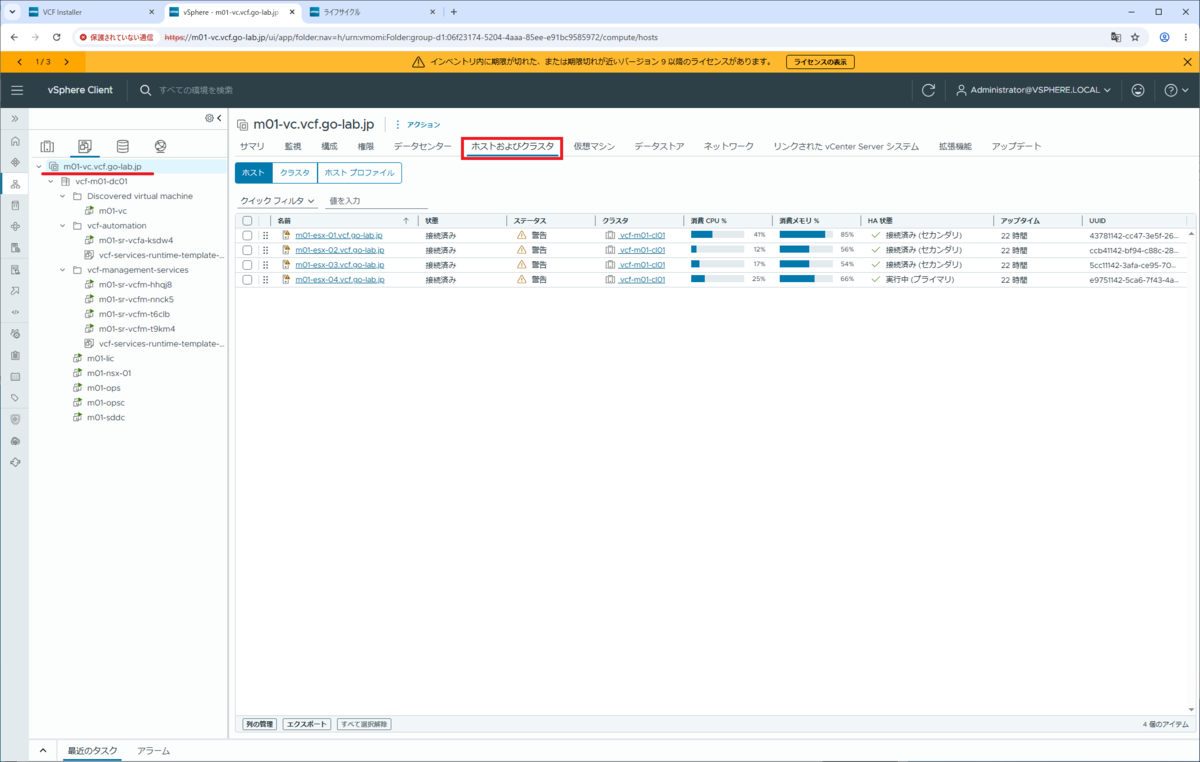Check the m01-esx-01.vcf.go-lab.jp row checkbox
Viewport: 1200px width, 762px height.
coord(247,235)
